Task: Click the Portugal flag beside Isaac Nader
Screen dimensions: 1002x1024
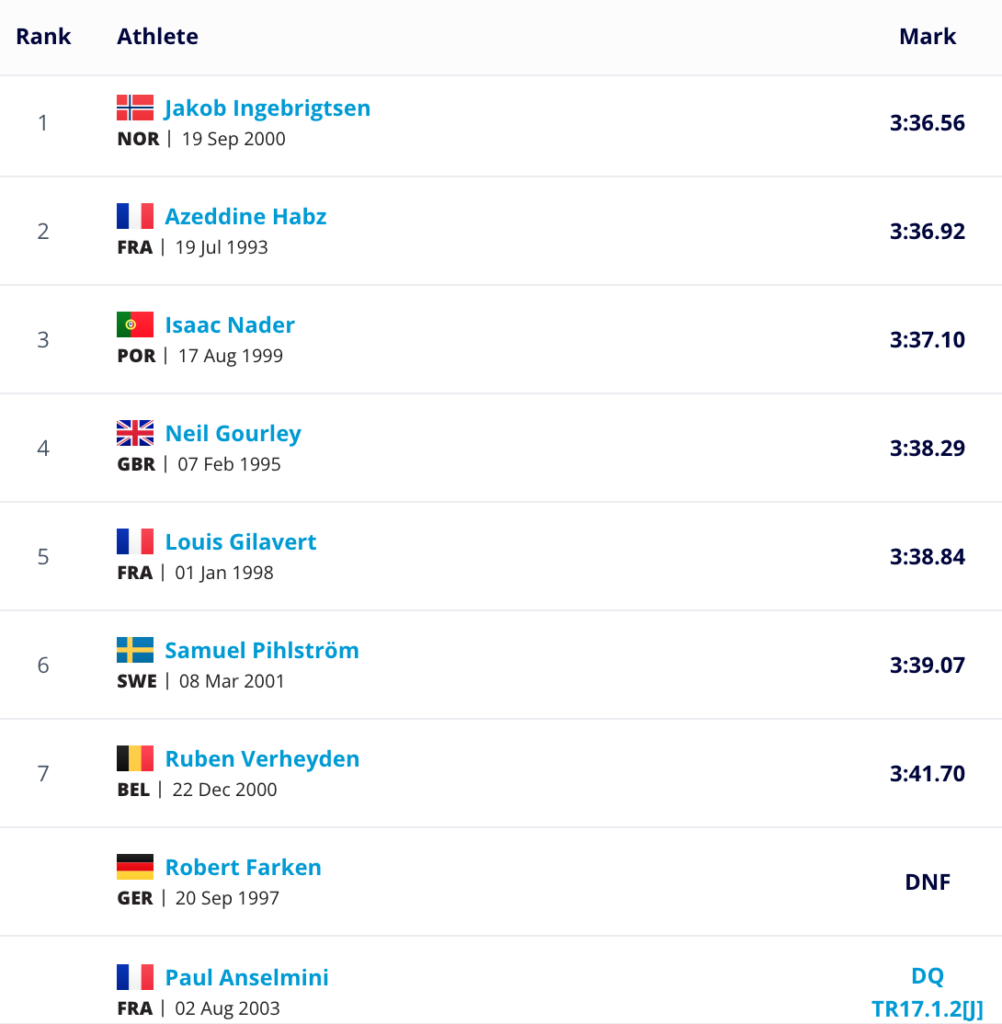Action: click(x=135, y=325)
